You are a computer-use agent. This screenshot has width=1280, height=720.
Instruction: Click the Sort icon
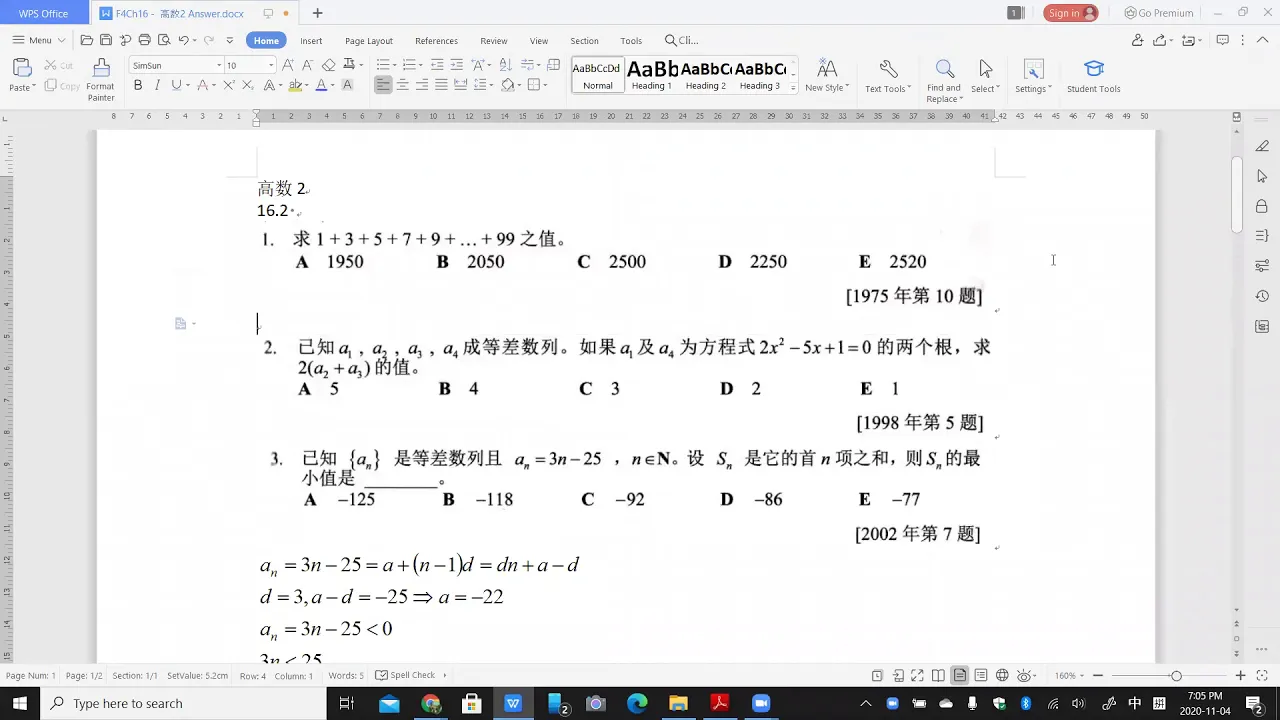(x=507, y=65)
